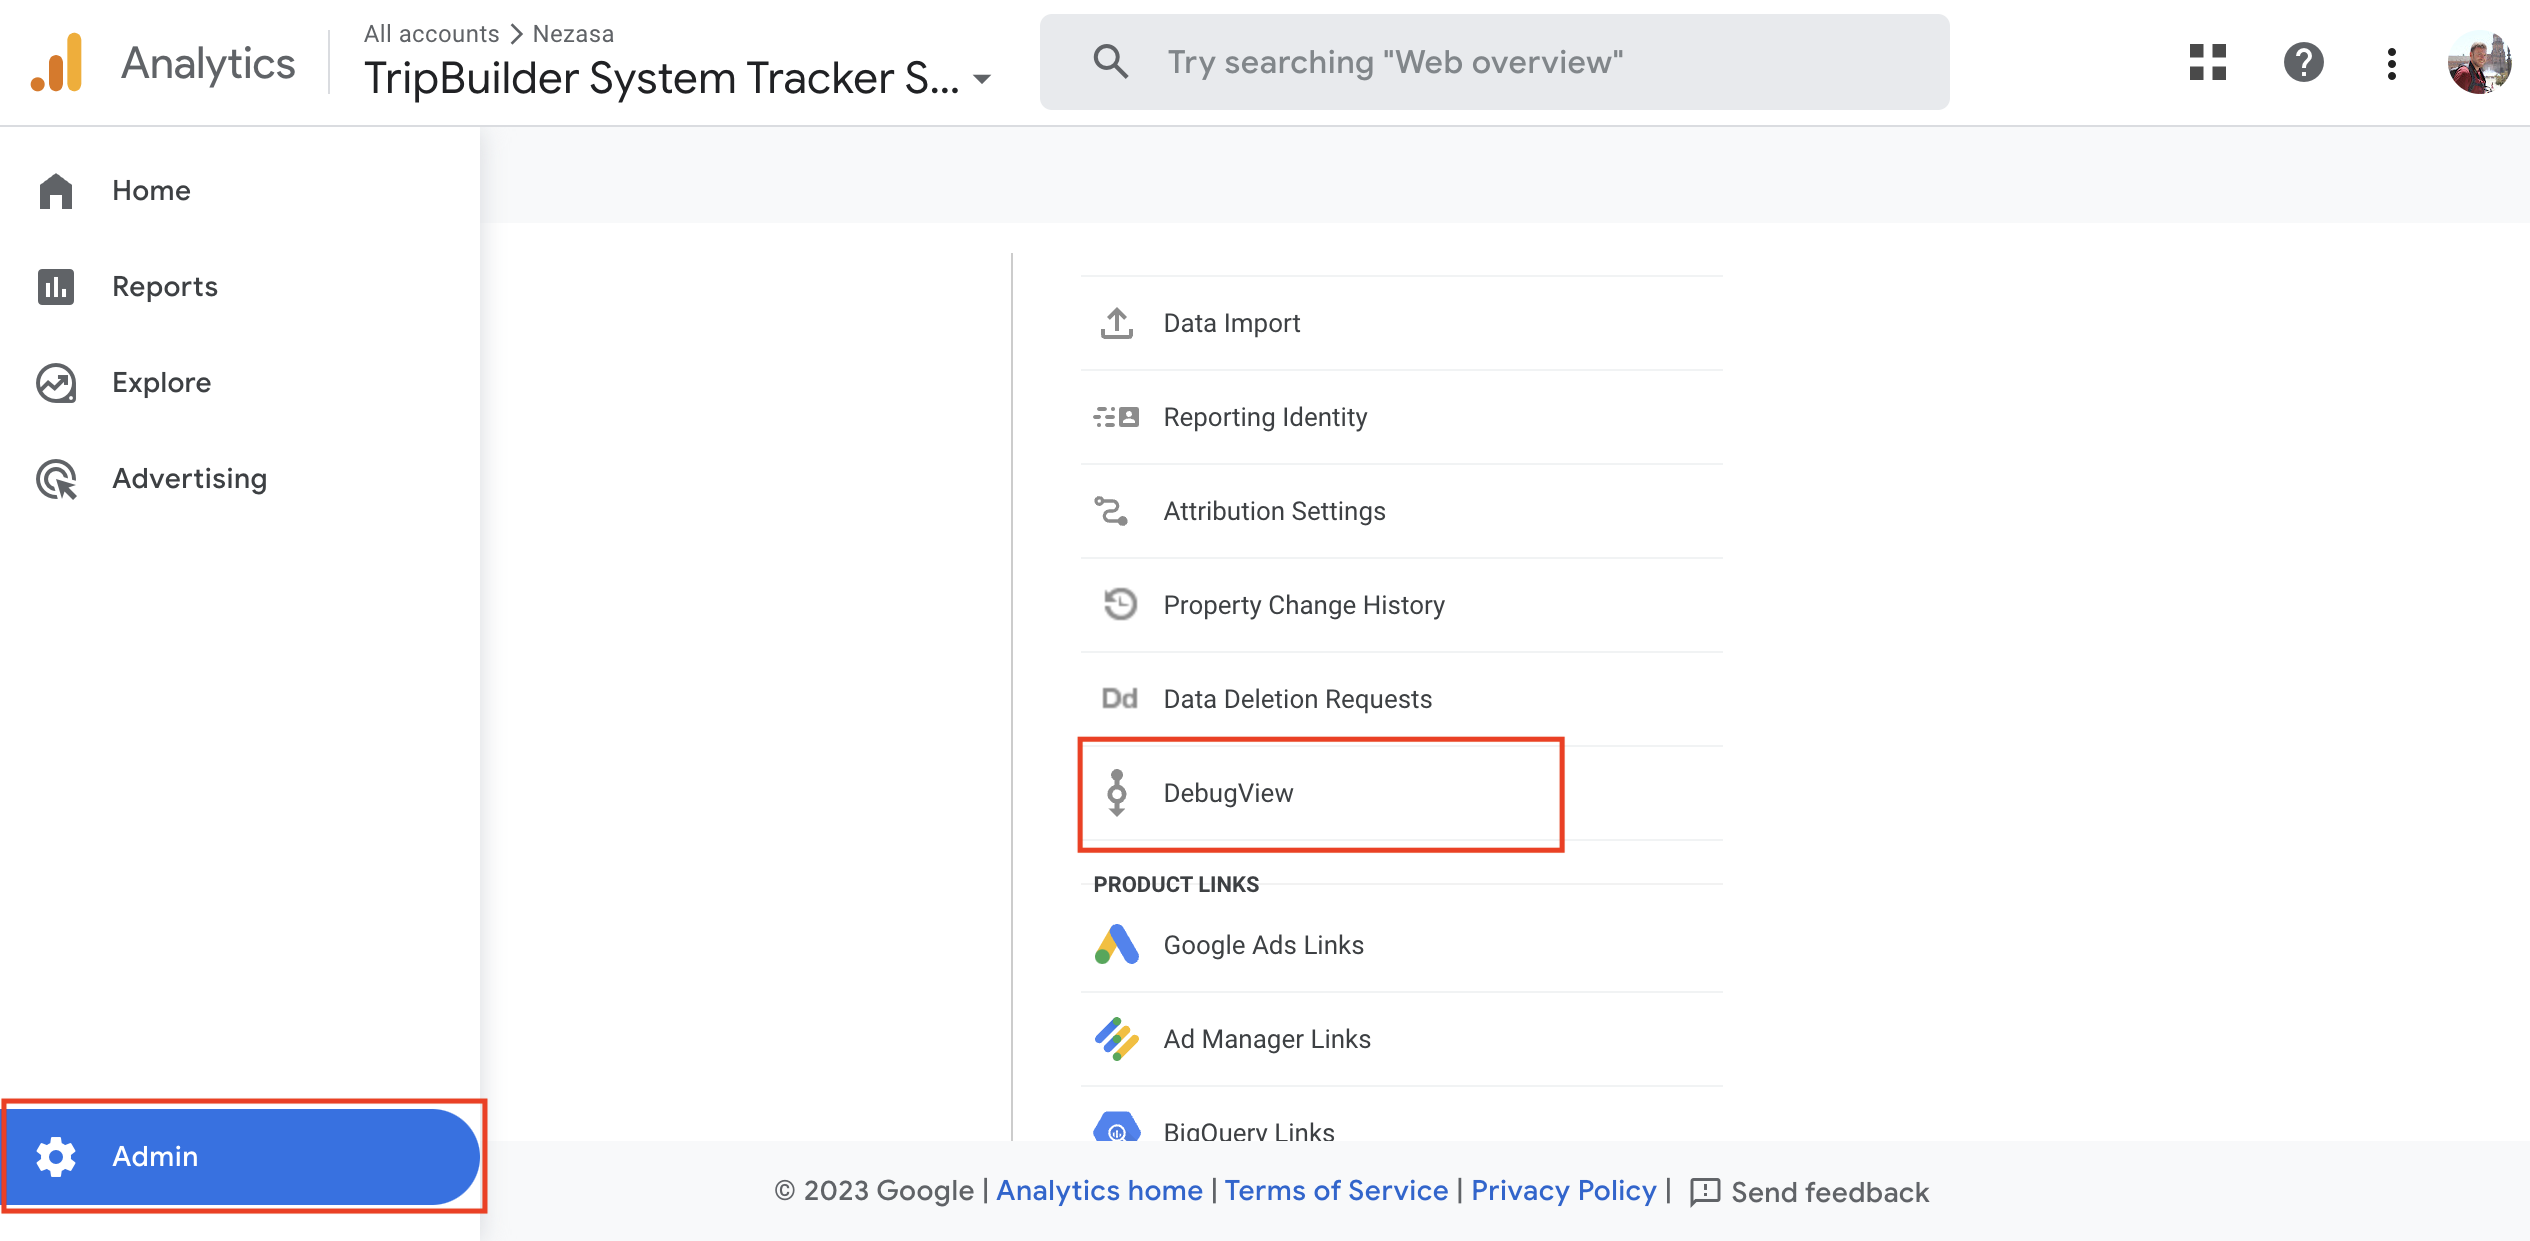The width and height of the screenshot is (2530, 1241).
Task: Click the Data Deletion Requests Dd icon
Action: click(1119, 698)
